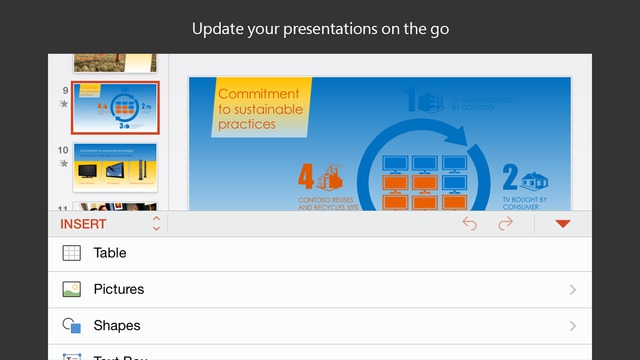Select 'CONTOSO REUSES AND RECYCLES' text
Screen dimensions: 640x360
pos(328,204)
